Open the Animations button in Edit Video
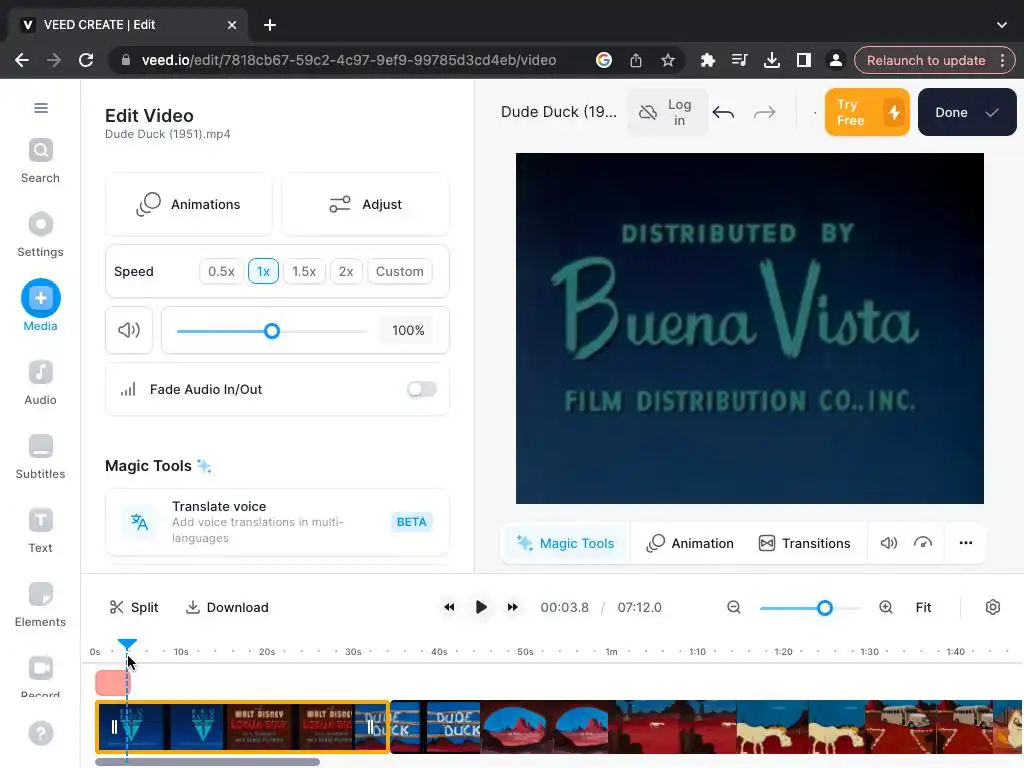This screenshot has height=768, width=1024. [189, 204]
